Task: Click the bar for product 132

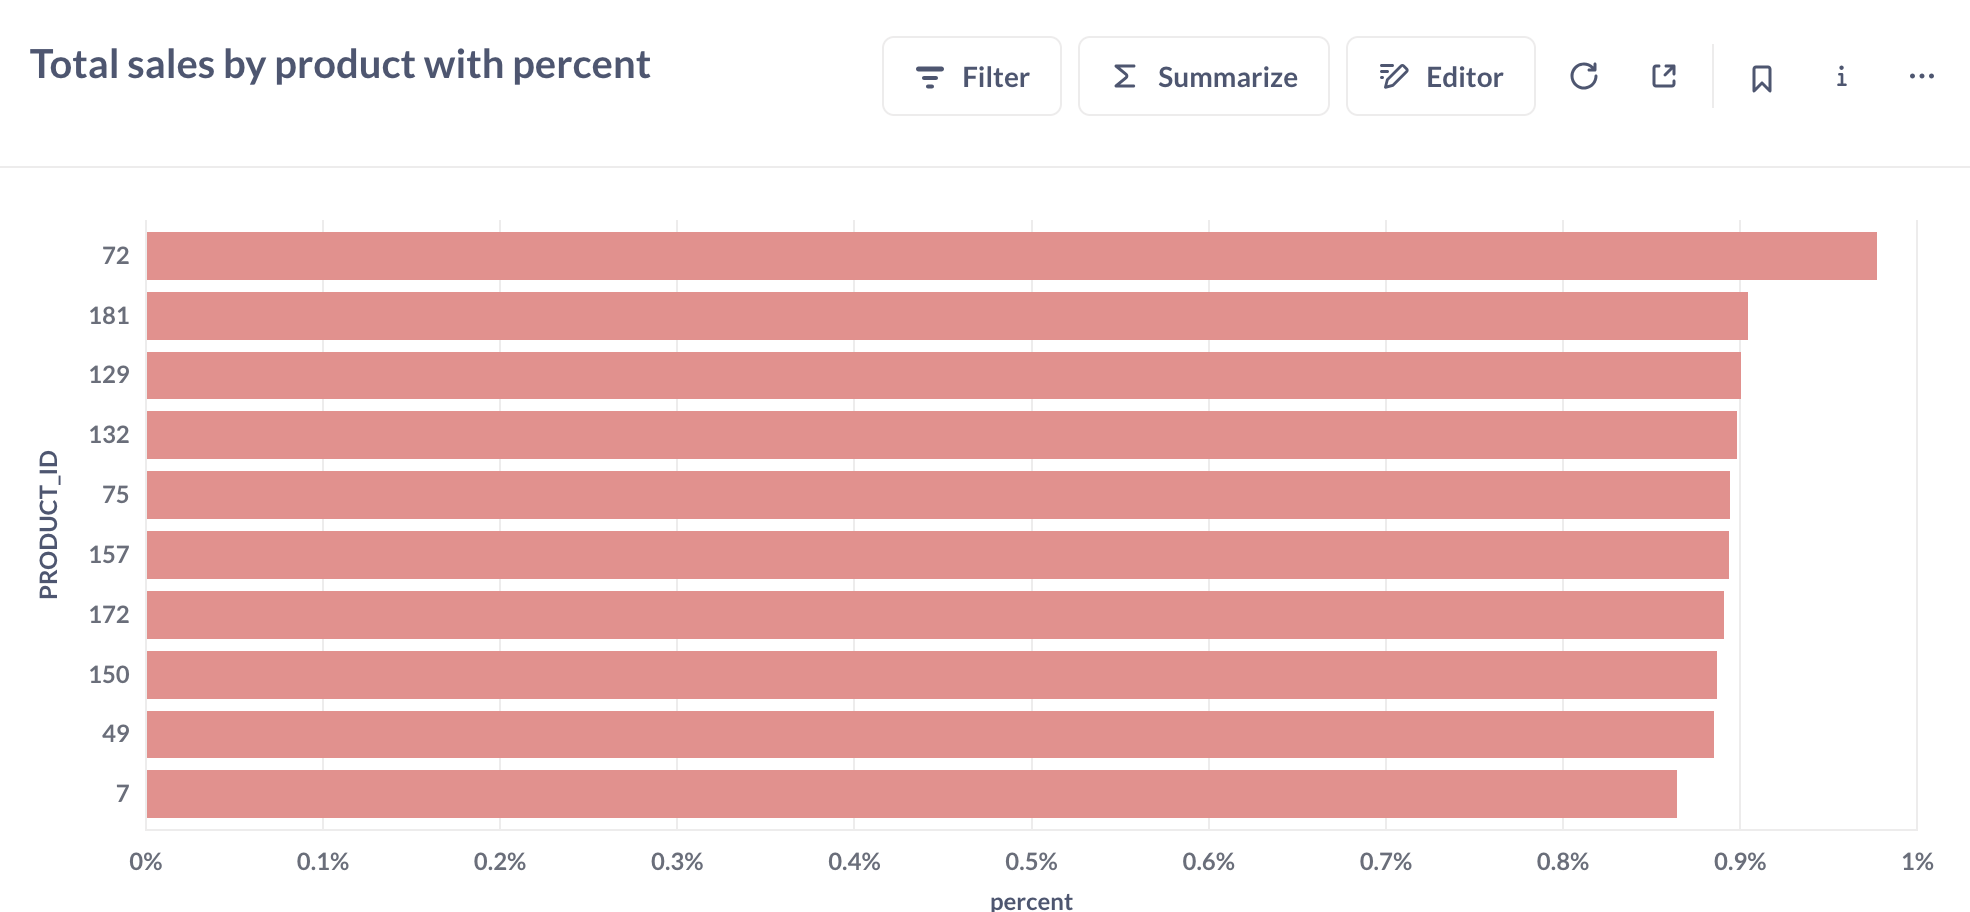Action: (x=941, y=435)
